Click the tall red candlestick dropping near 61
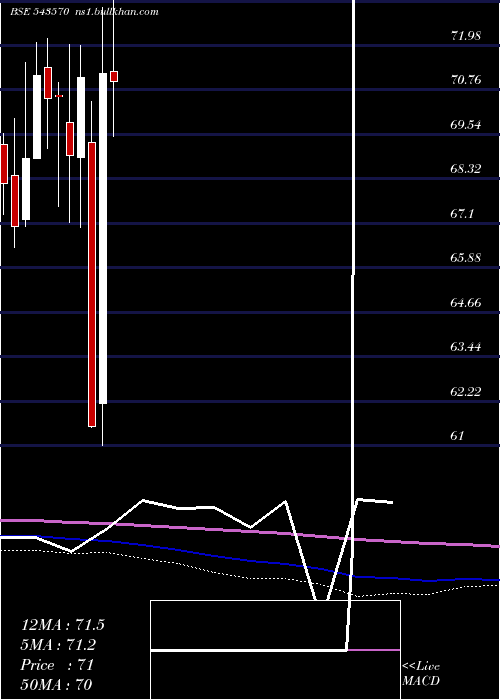The width and height of the screenshot is (500, 700). (x=92, y=284)
